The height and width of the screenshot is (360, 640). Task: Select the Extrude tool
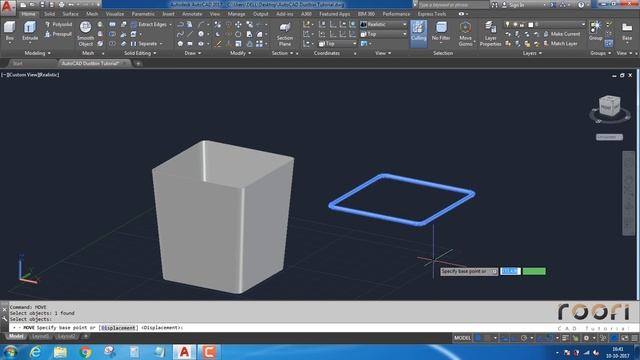tap(30, 31)
